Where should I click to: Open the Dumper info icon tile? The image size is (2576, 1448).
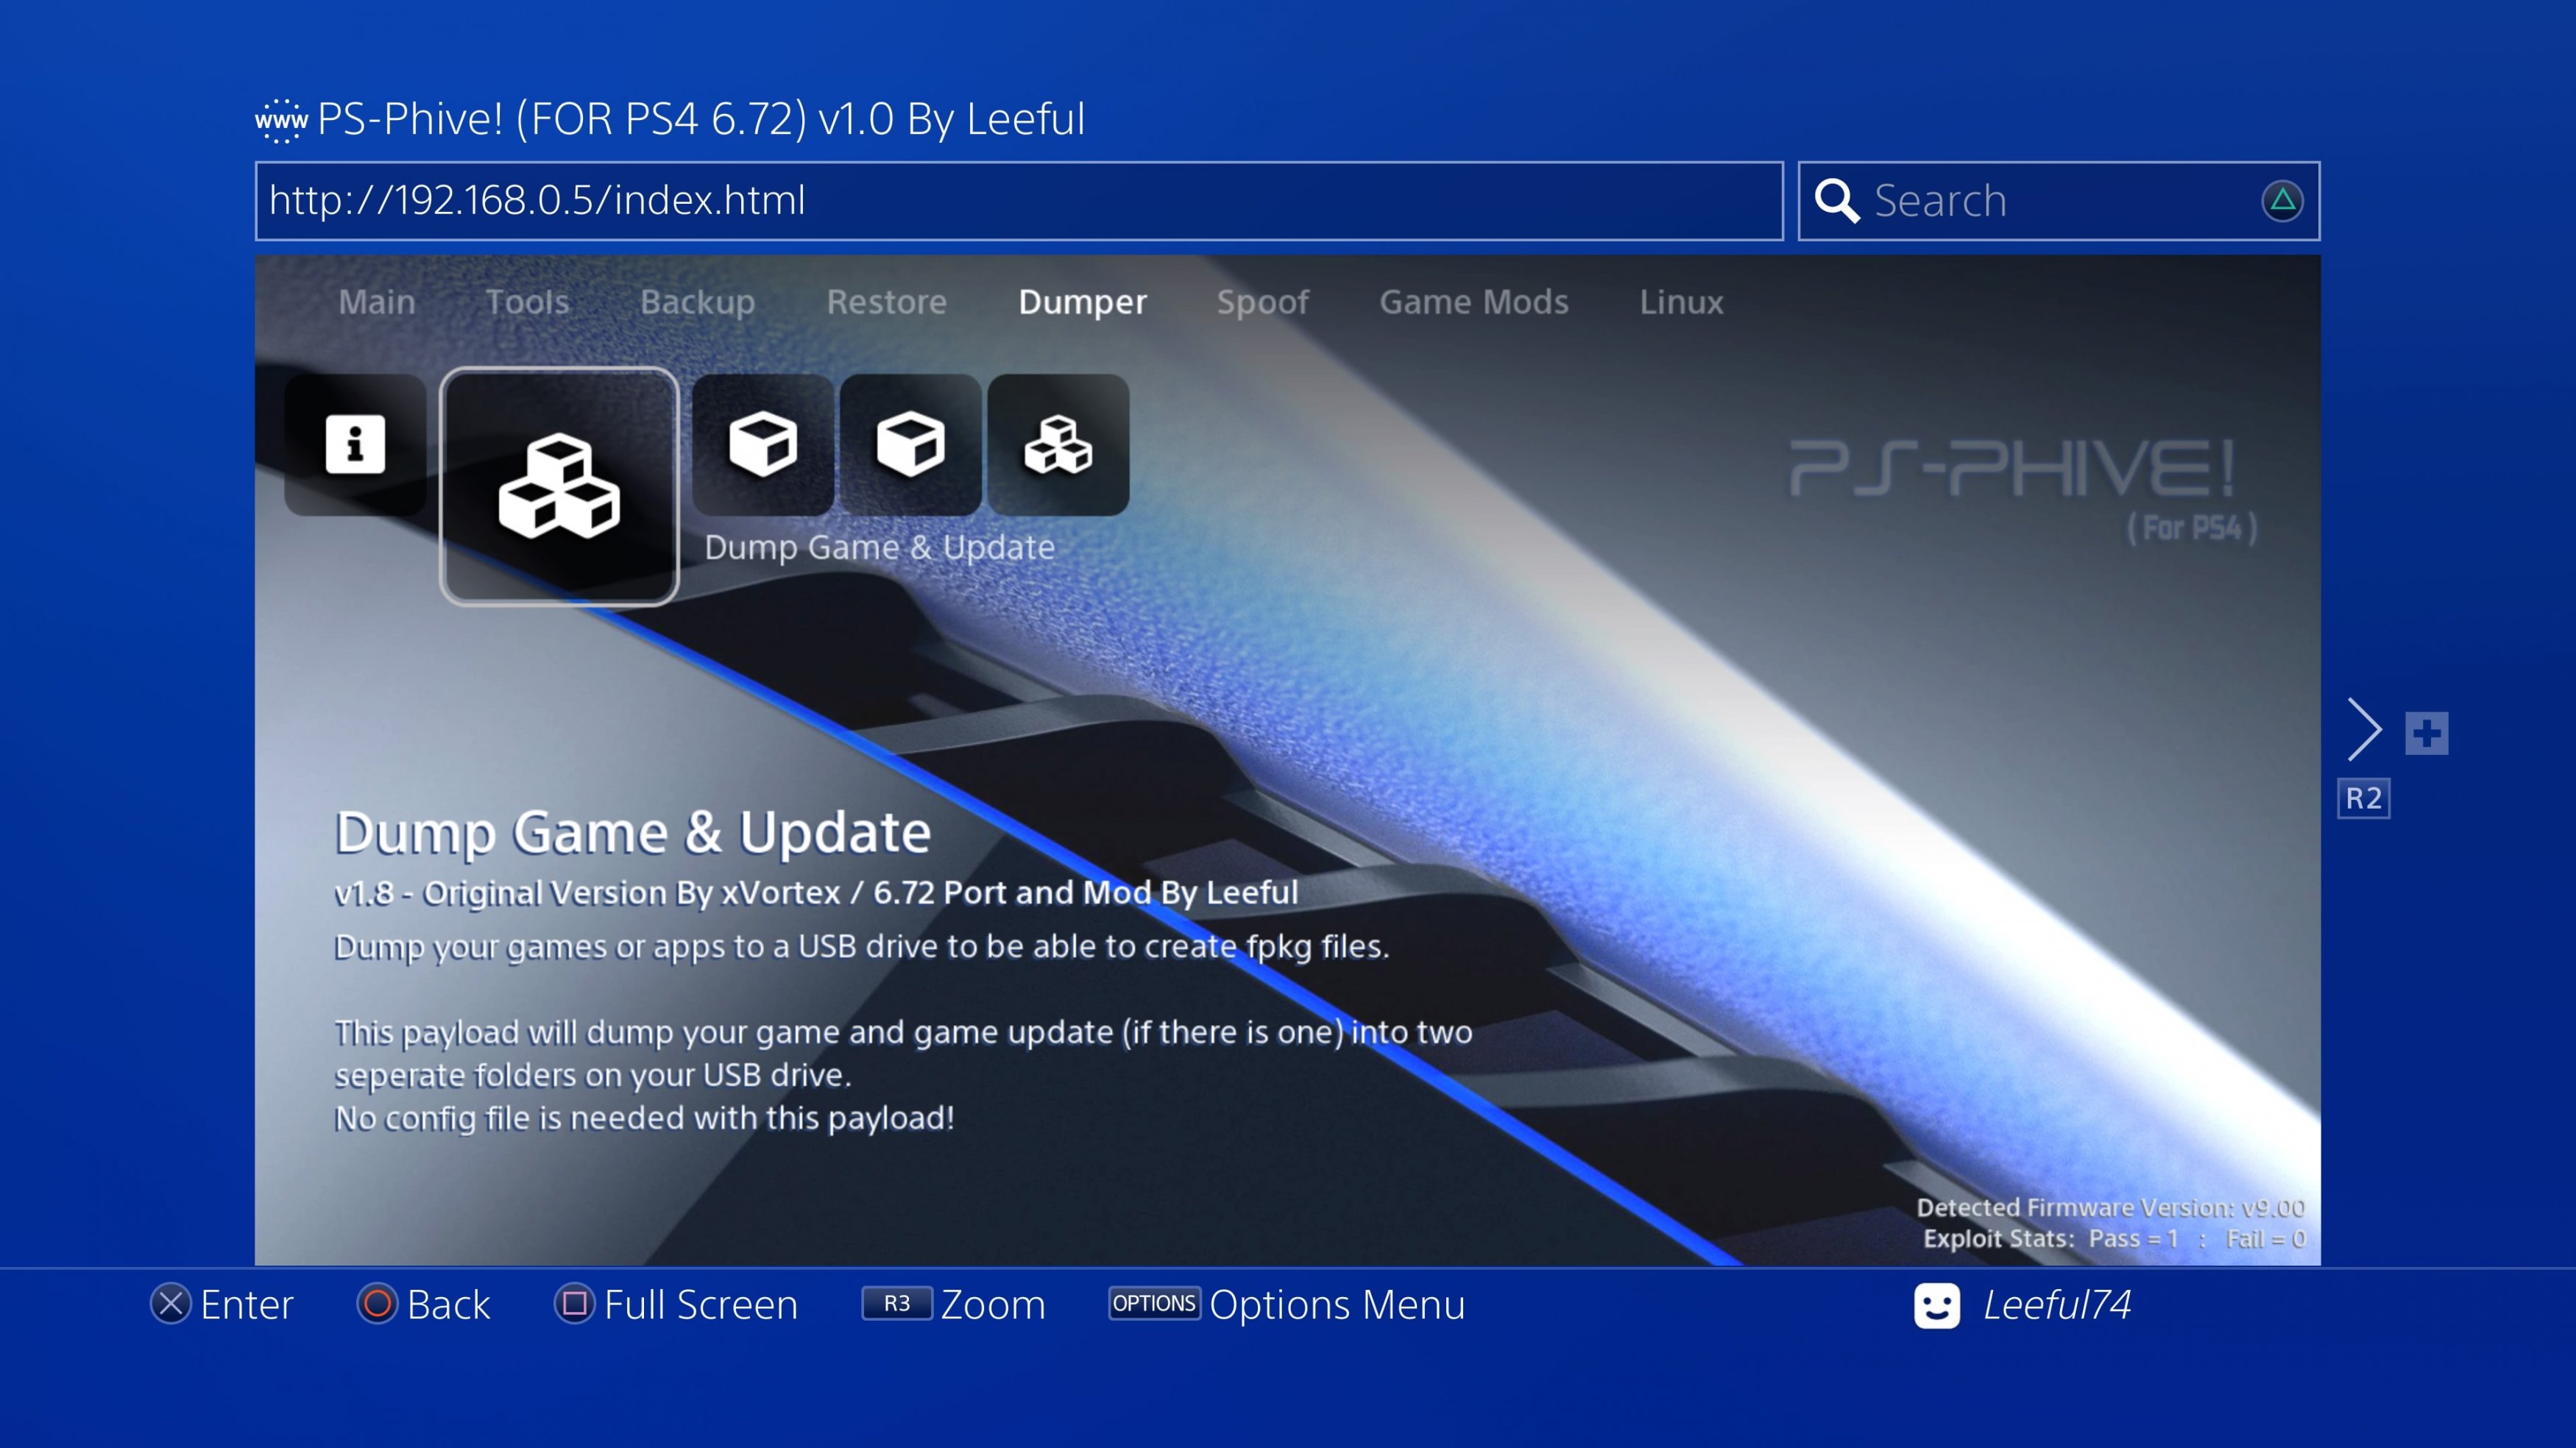[355, 444]
